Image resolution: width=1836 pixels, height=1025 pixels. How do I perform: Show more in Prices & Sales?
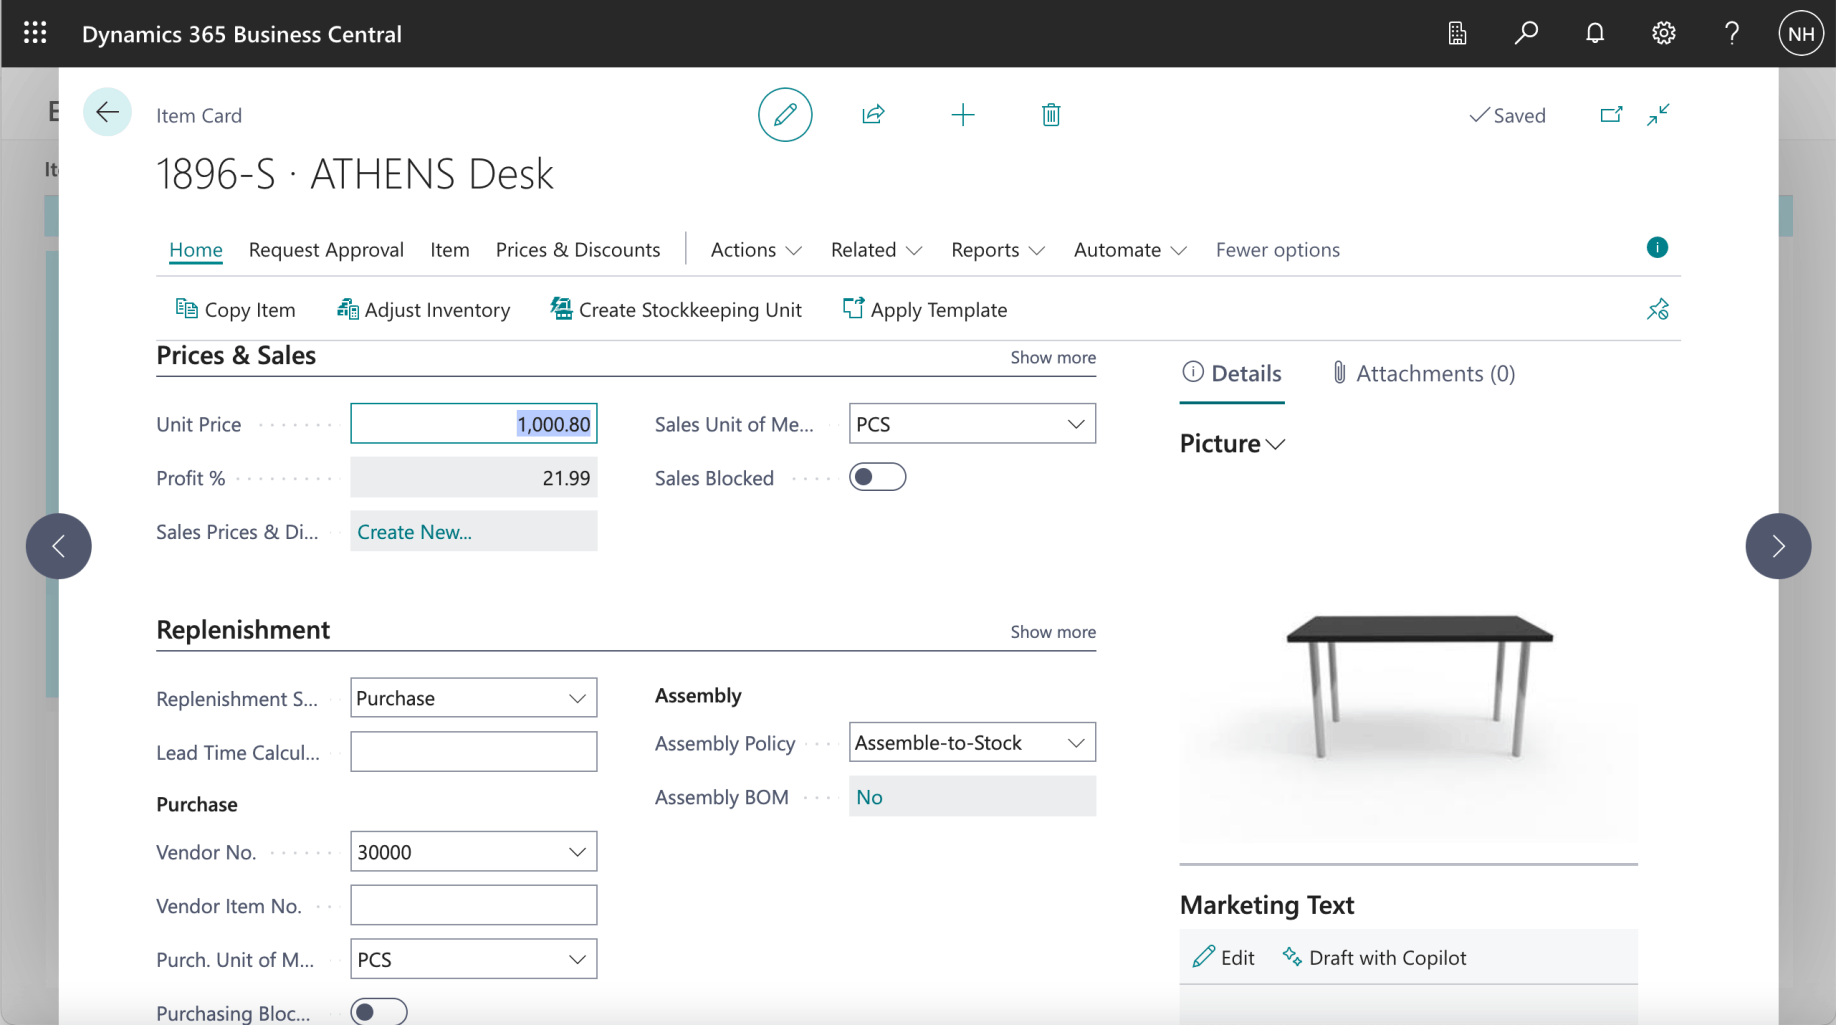[x=1053, y=357]
